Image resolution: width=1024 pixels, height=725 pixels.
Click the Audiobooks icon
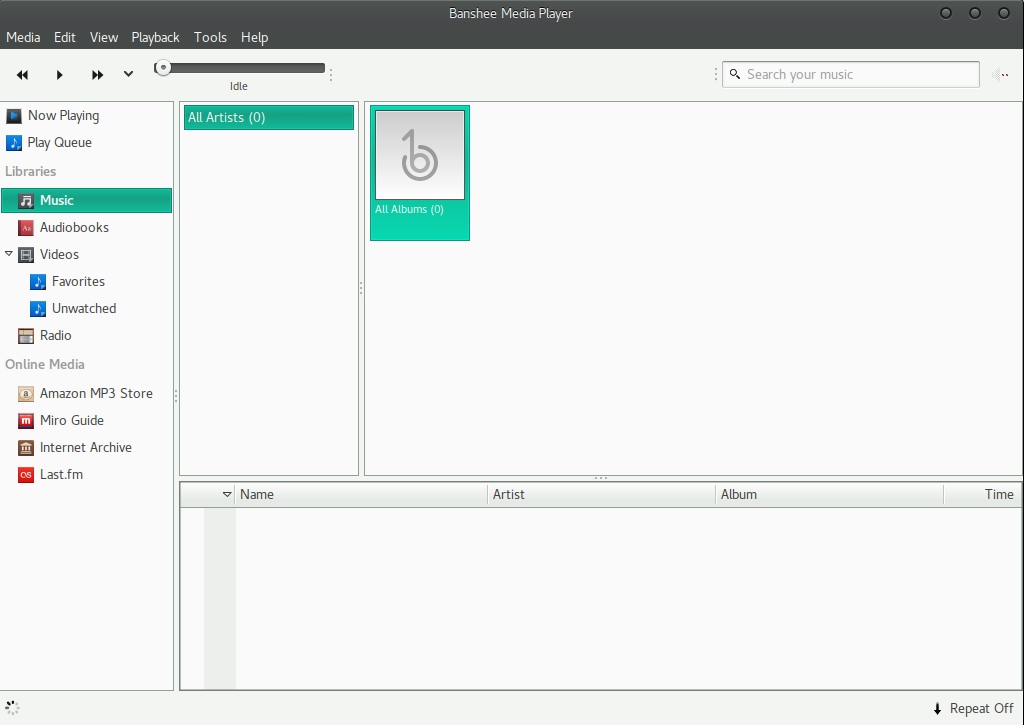(x=26, y=228)
